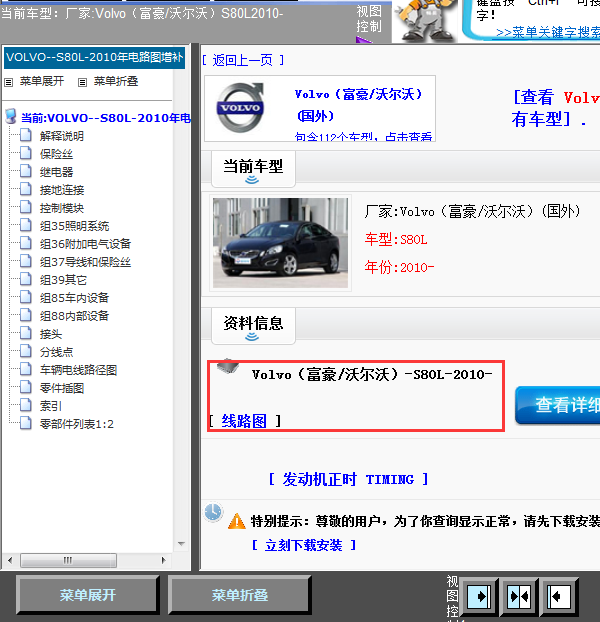Click the black S80L car photo

pyautogui.click(x=280, y=243)
